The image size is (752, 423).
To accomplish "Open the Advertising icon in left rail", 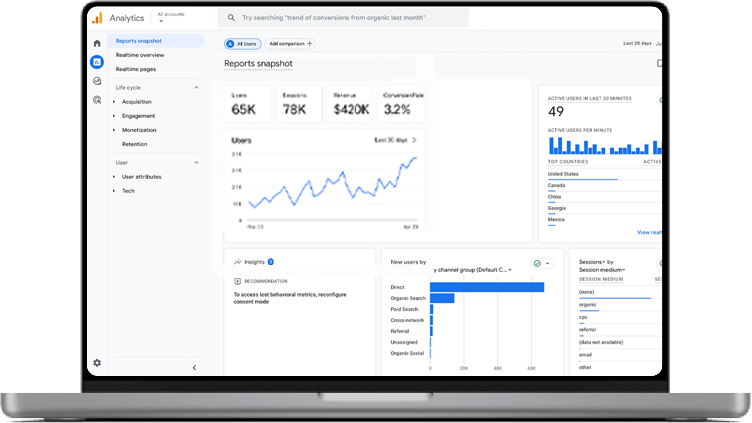I will point(97,100).
